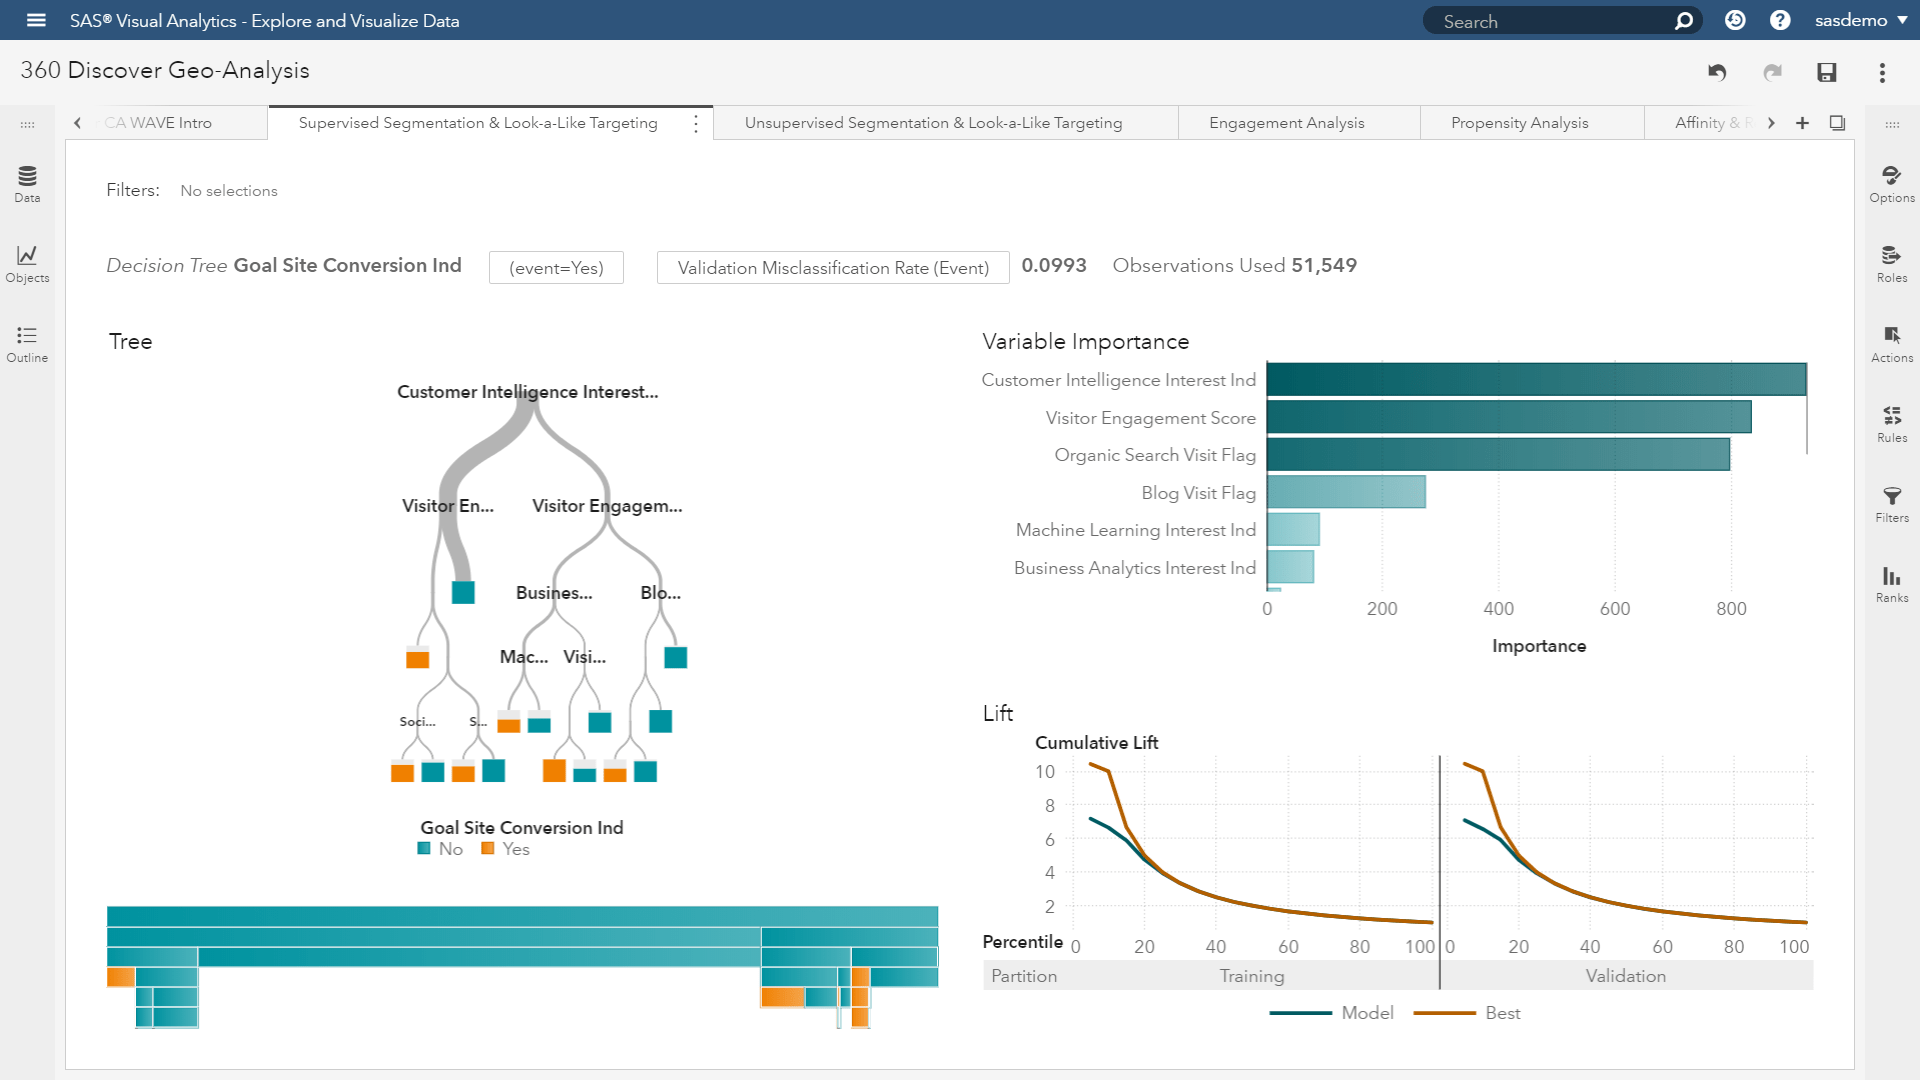Open page options for Supervised Segmentation tab
The width and height of the screenshot is (1920, 1080).
(x=696, y=123)
